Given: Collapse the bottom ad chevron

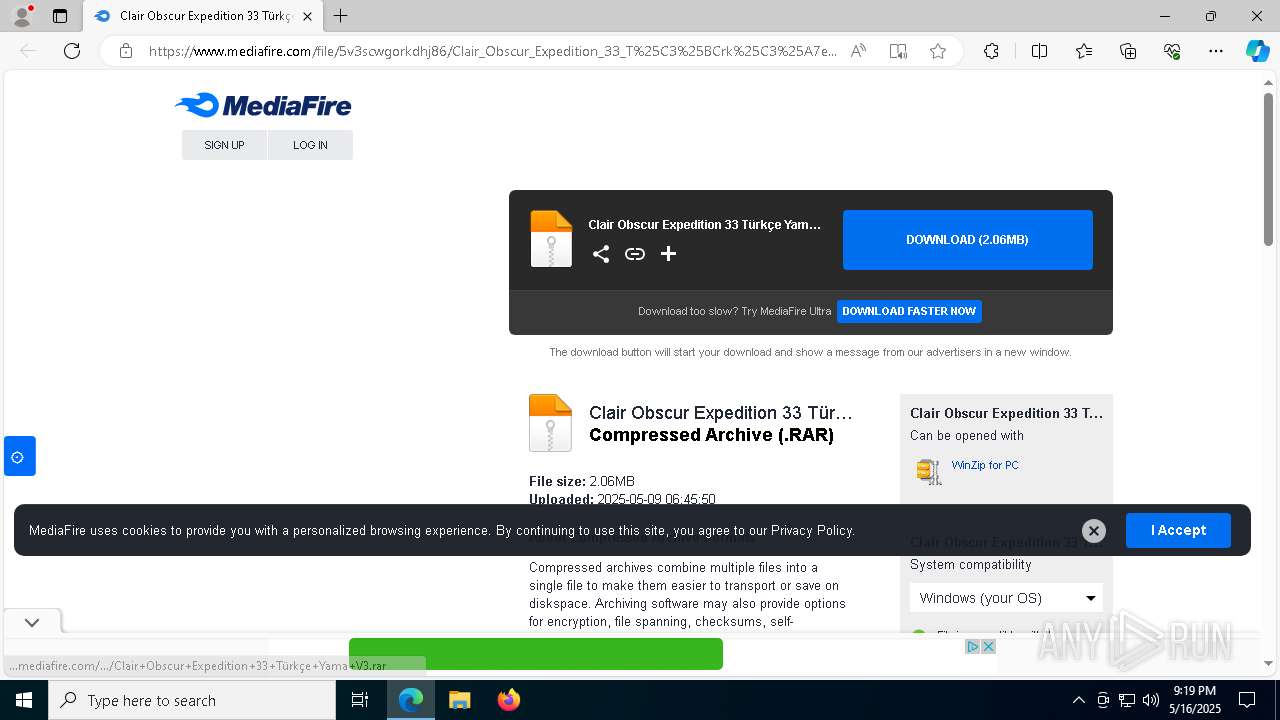Looking at the screenshot, I should click(x=32, y=622).
